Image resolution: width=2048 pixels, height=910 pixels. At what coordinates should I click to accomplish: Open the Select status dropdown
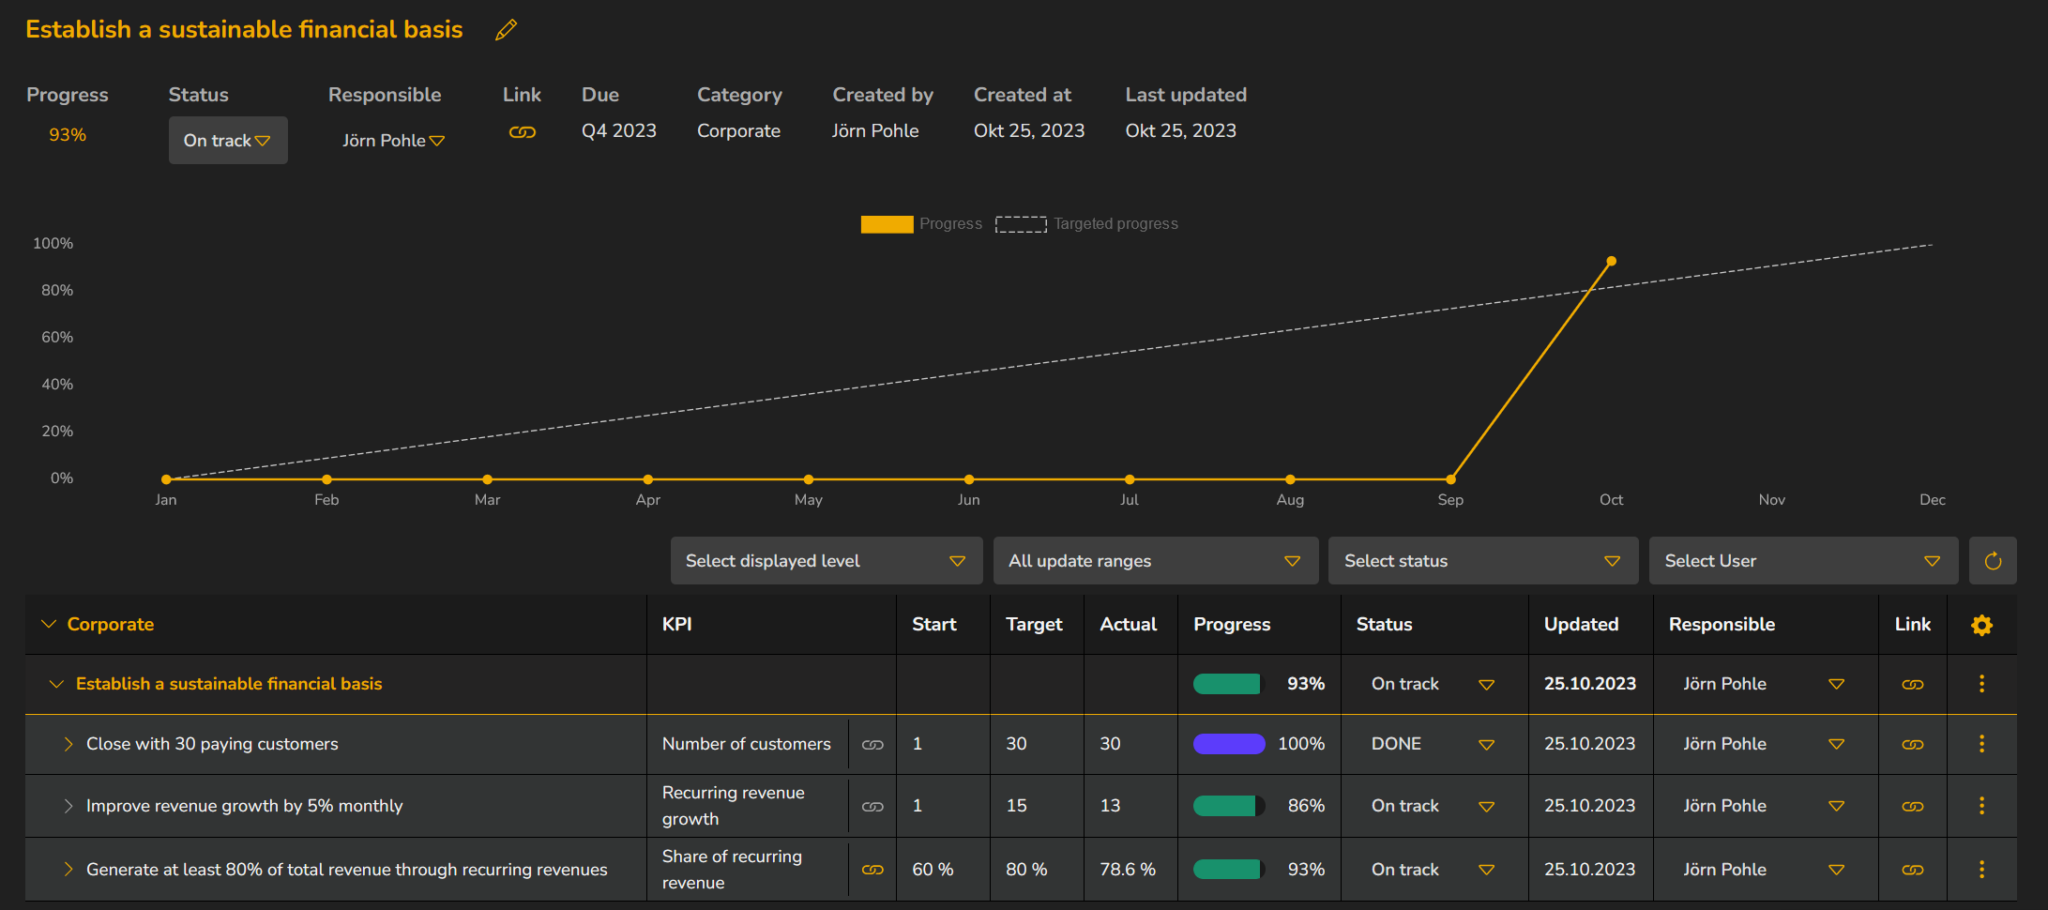(x=1483, y=560)
